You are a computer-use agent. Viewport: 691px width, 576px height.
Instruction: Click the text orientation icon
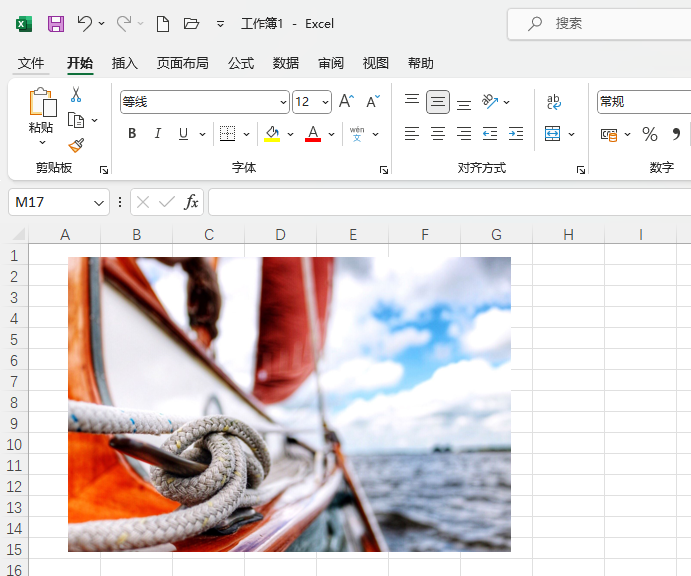pos(490,102)
